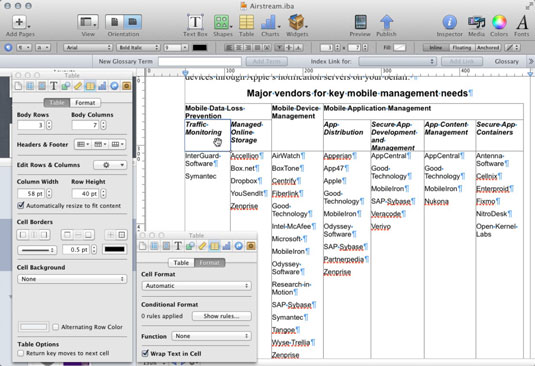Screen dimensions: 535x366
Task: Click the Row Height stepper
Action: (x=103, y=193)
